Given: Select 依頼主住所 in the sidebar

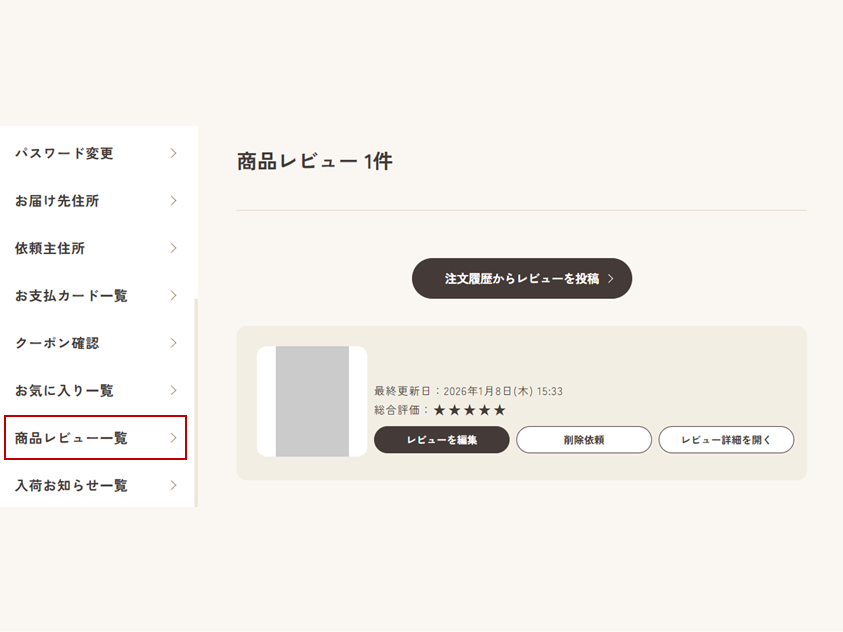Looking at the screenshot, I should (50, 248).
